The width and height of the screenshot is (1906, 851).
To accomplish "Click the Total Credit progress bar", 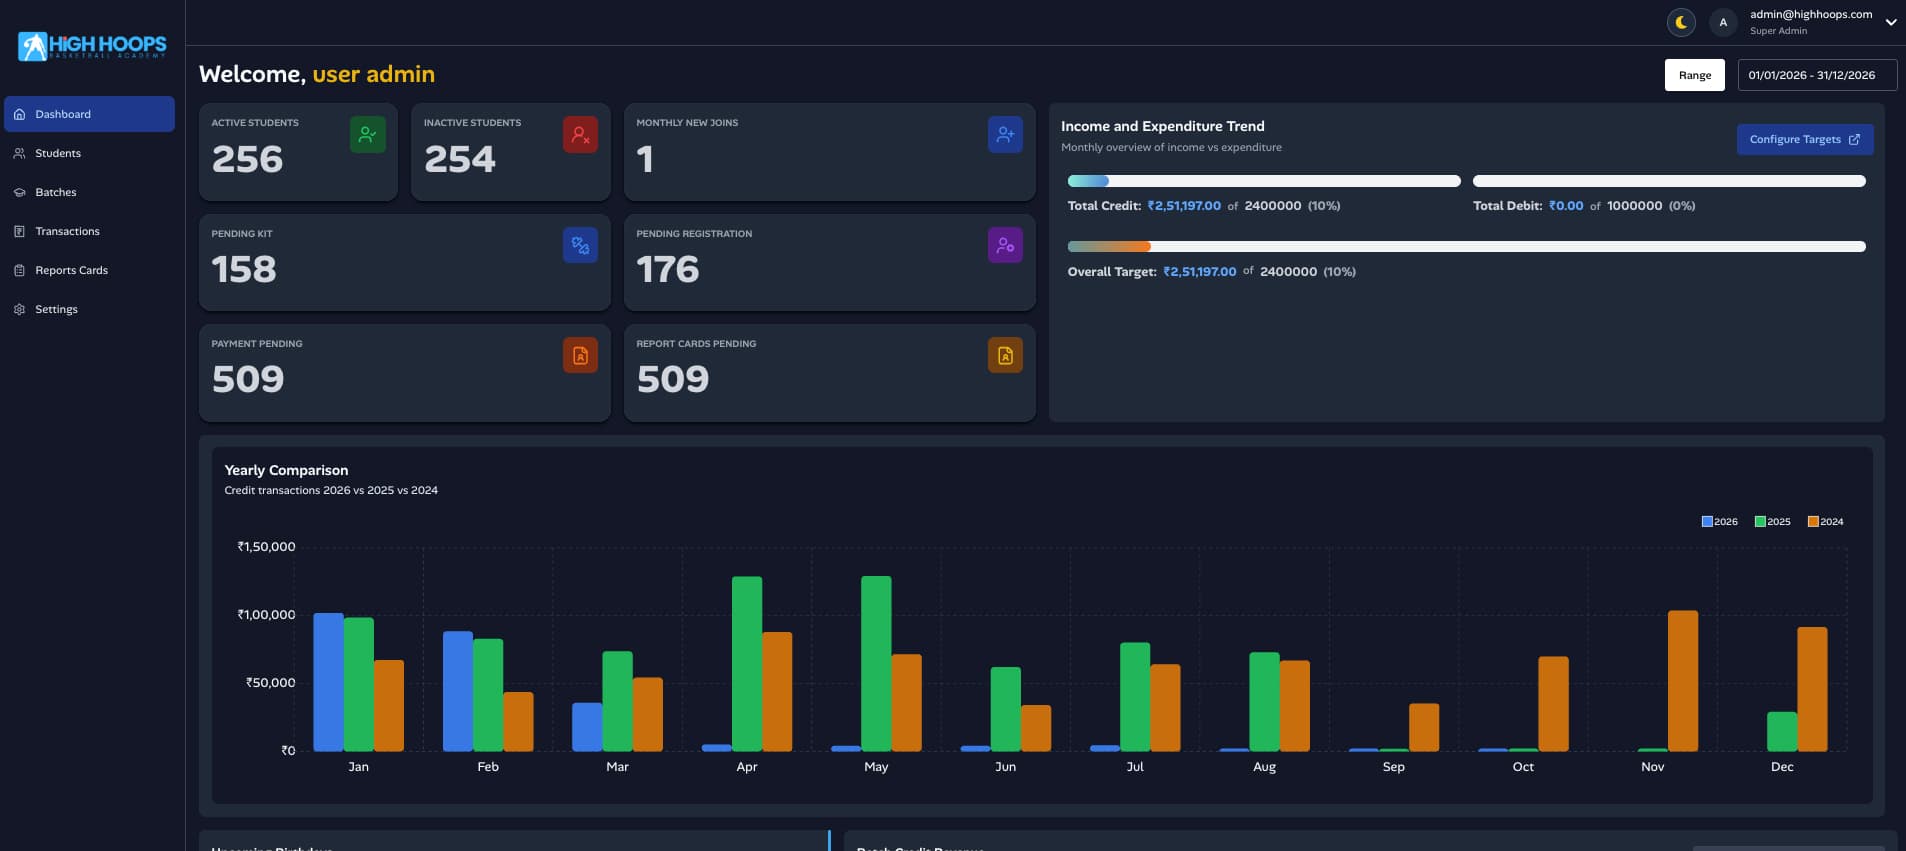I will click(1264, 181).
